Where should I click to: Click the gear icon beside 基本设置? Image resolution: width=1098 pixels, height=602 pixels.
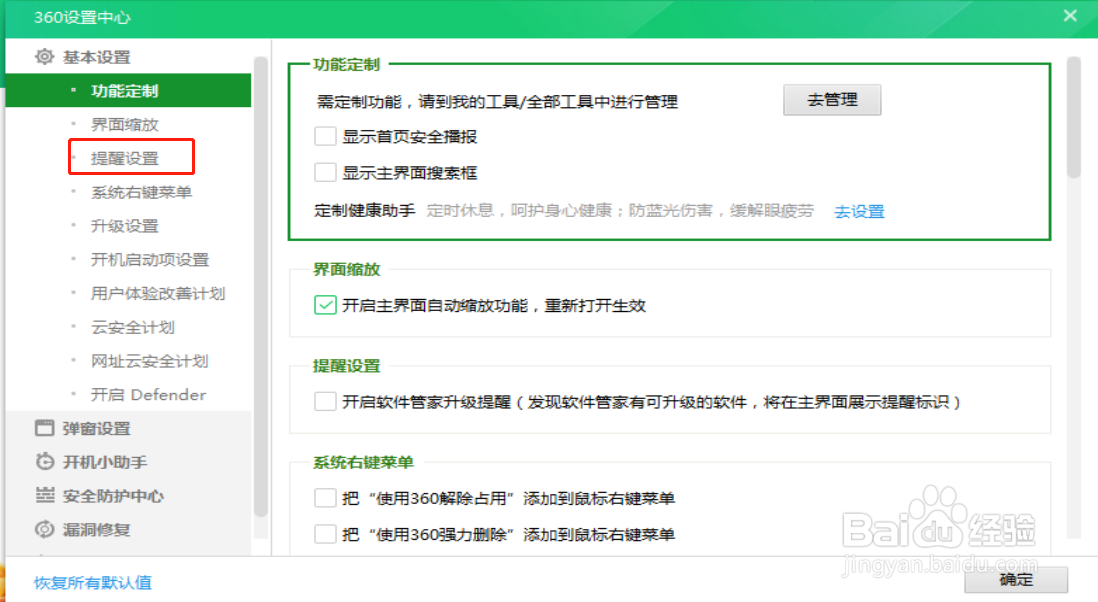point(44,57)
